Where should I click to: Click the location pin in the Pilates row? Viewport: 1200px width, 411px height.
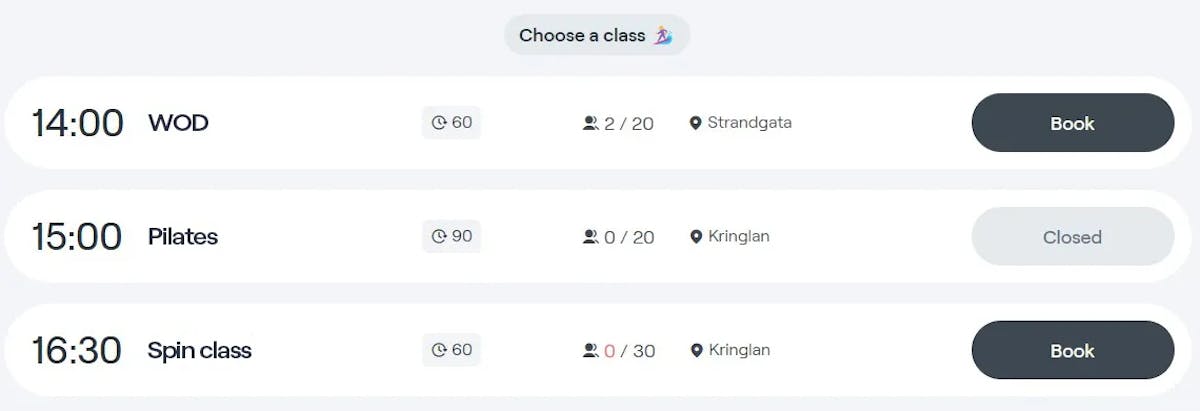point(696,237)
